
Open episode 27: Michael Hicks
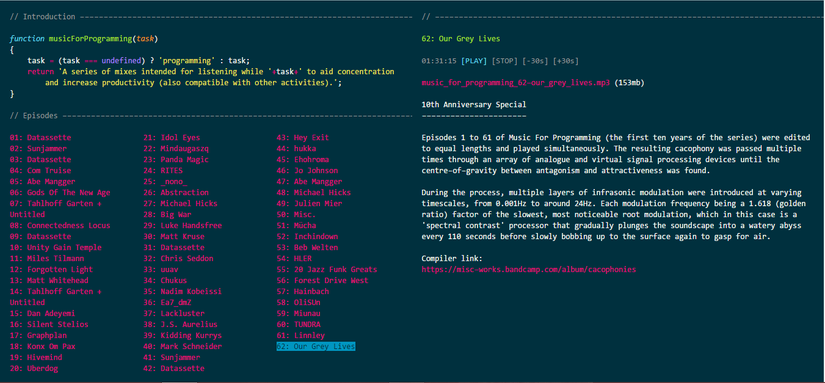180,204
